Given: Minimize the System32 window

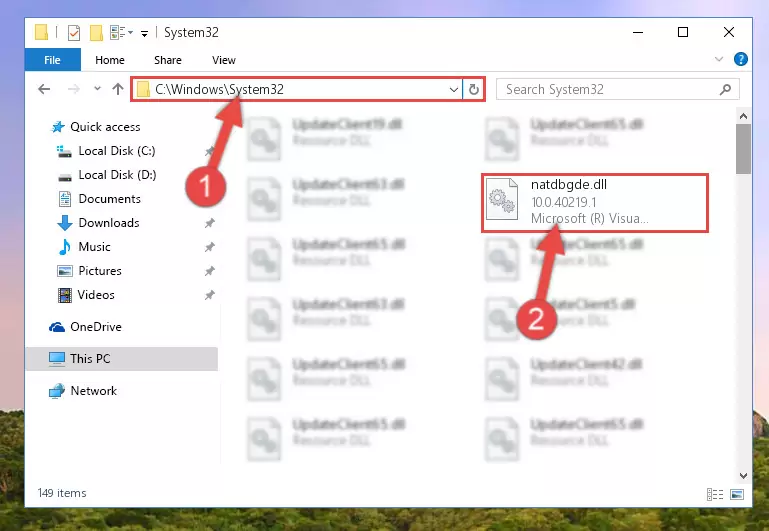Looking at the screenshot, I should (638, 32).
